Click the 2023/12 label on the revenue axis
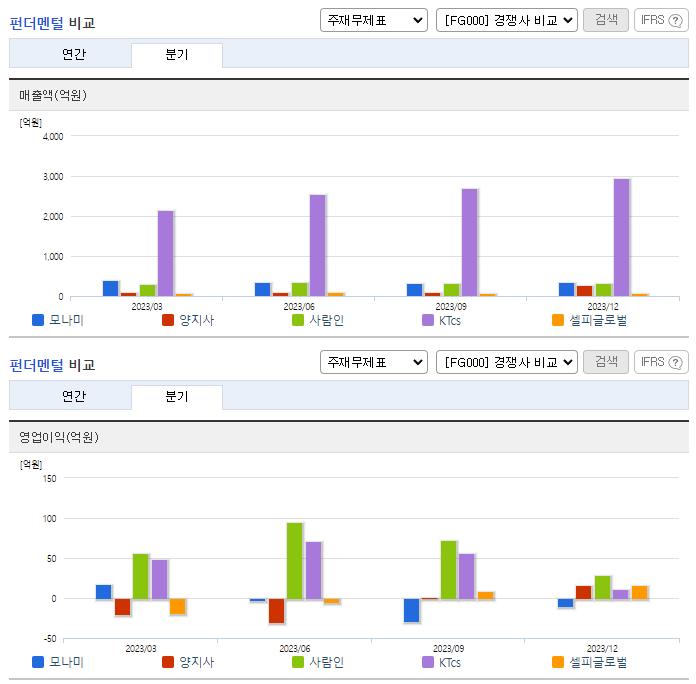The image size is (696, 684). click(603, 306)
